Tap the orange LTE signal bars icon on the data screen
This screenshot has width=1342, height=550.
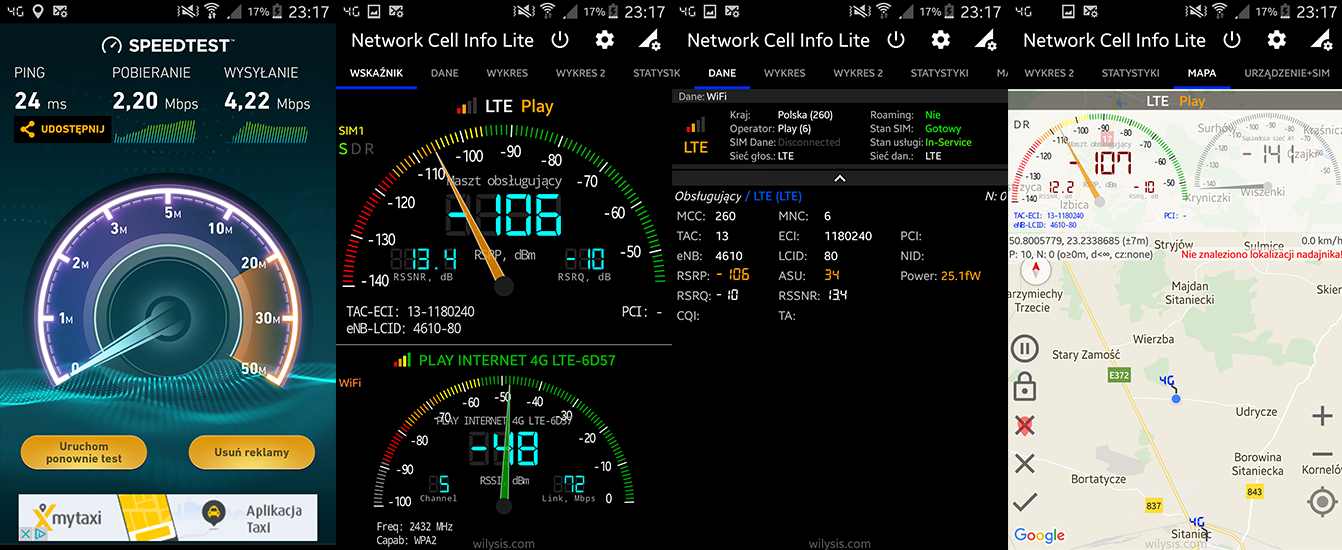tap(695, 125)
